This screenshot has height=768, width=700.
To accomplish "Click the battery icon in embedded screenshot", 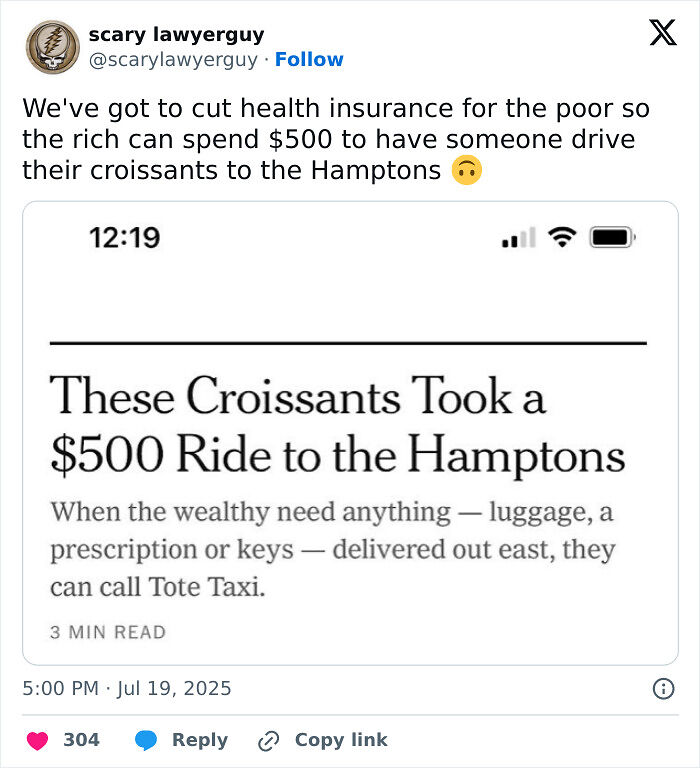I will pyautogui.click(x=612, y=238).
